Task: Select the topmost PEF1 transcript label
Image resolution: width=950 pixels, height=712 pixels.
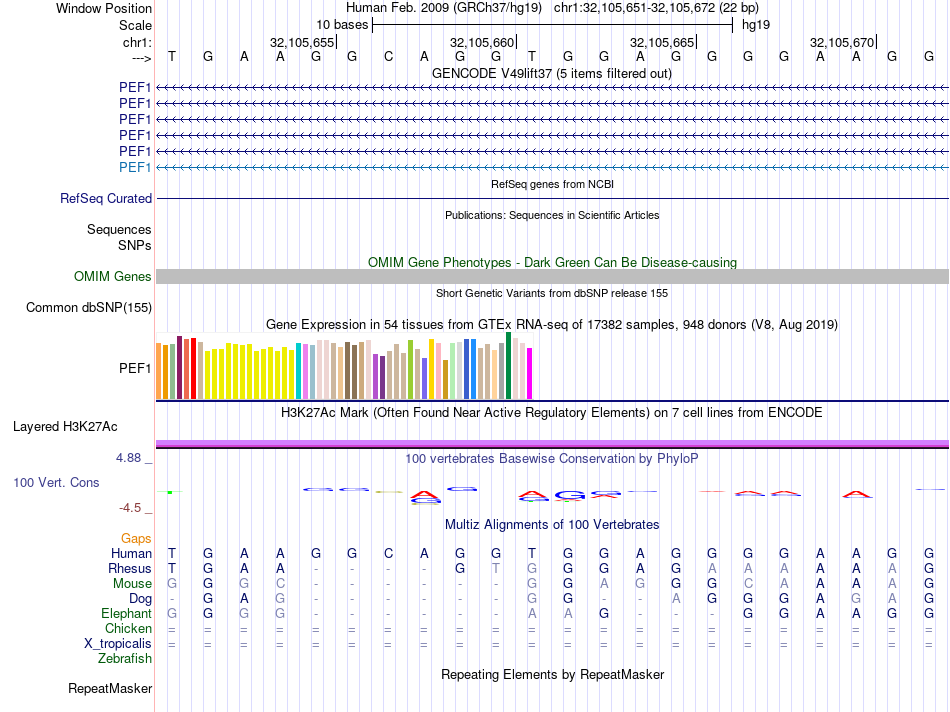Action: [135, 87]
